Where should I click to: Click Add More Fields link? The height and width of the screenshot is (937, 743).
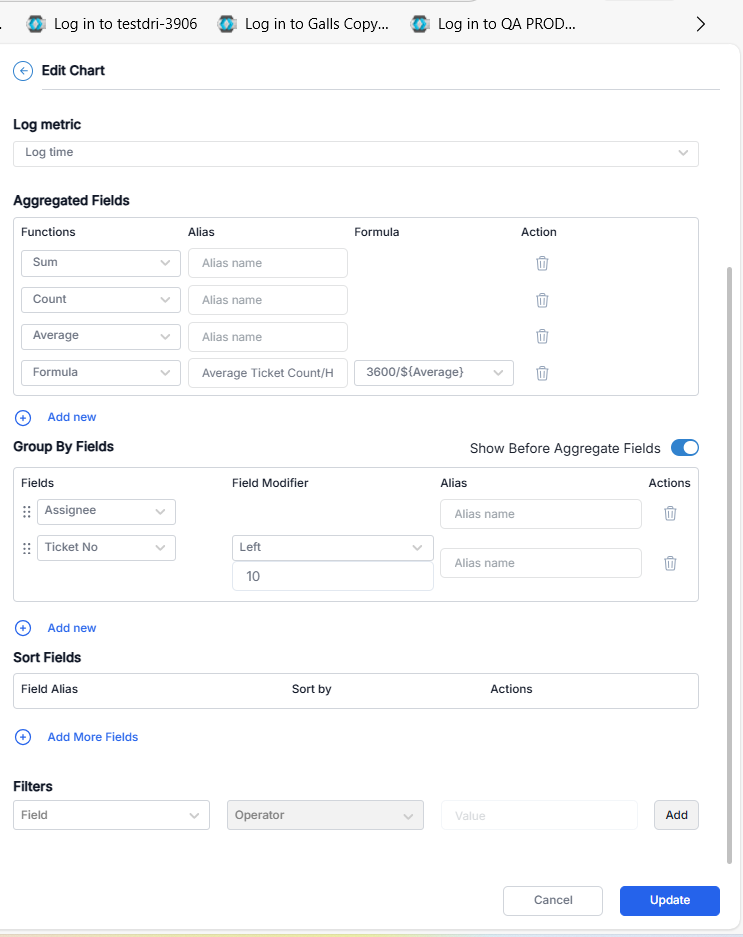coord(93,737)
